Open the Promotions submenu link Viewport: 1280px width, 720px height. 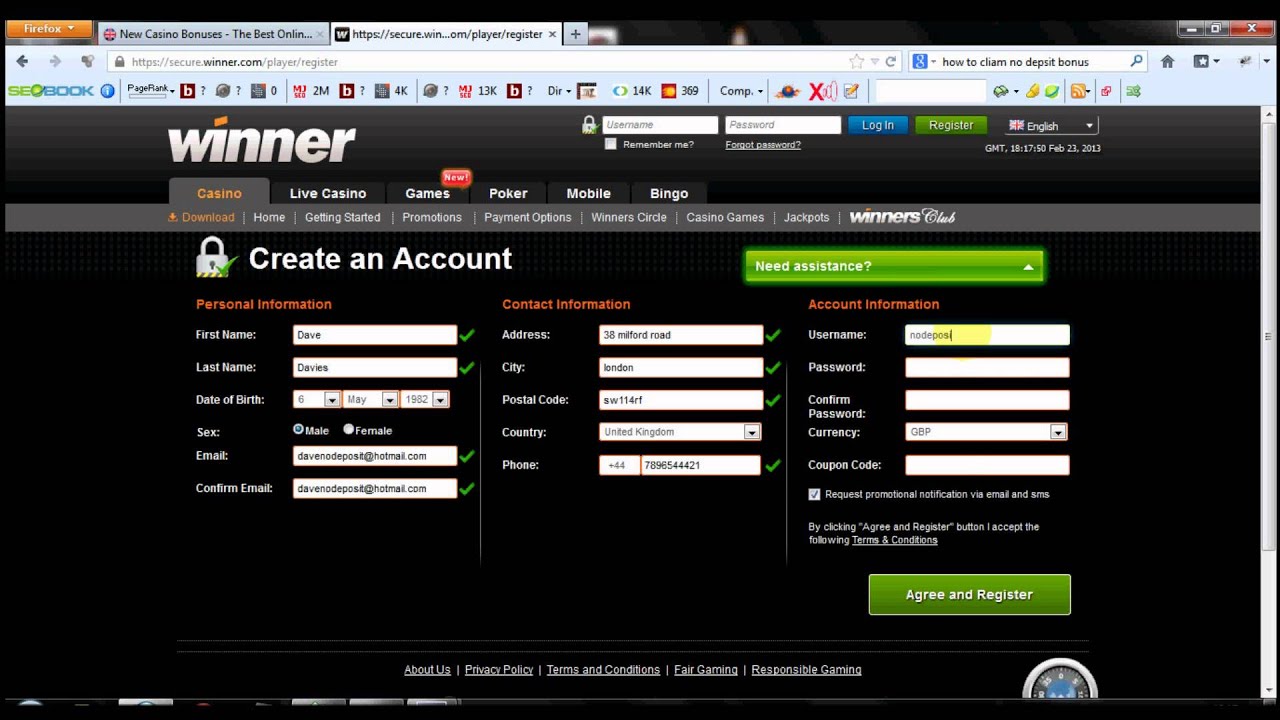(432, 217)
